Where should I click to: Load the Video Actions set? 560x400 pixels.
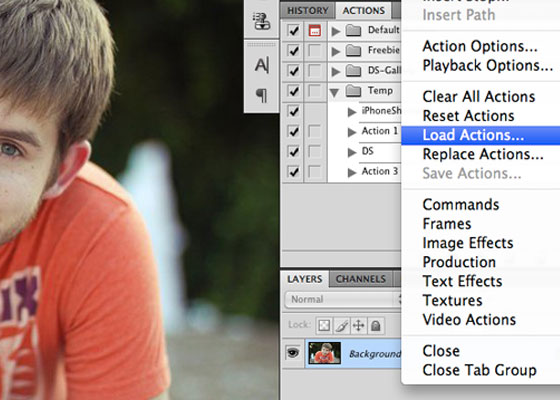tap(469, 320)
